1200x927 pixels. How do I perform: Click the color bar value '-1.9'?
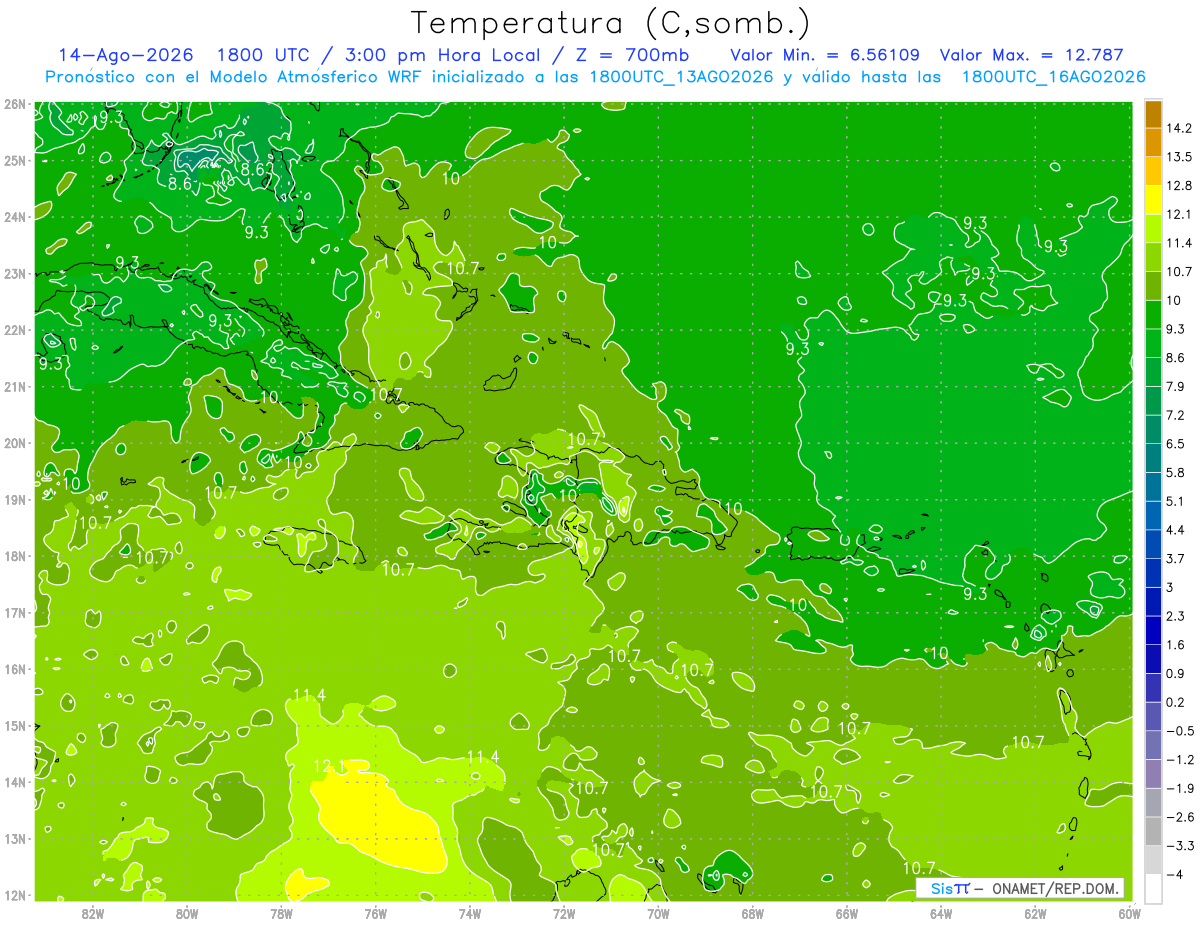(x=1179, y=788)
